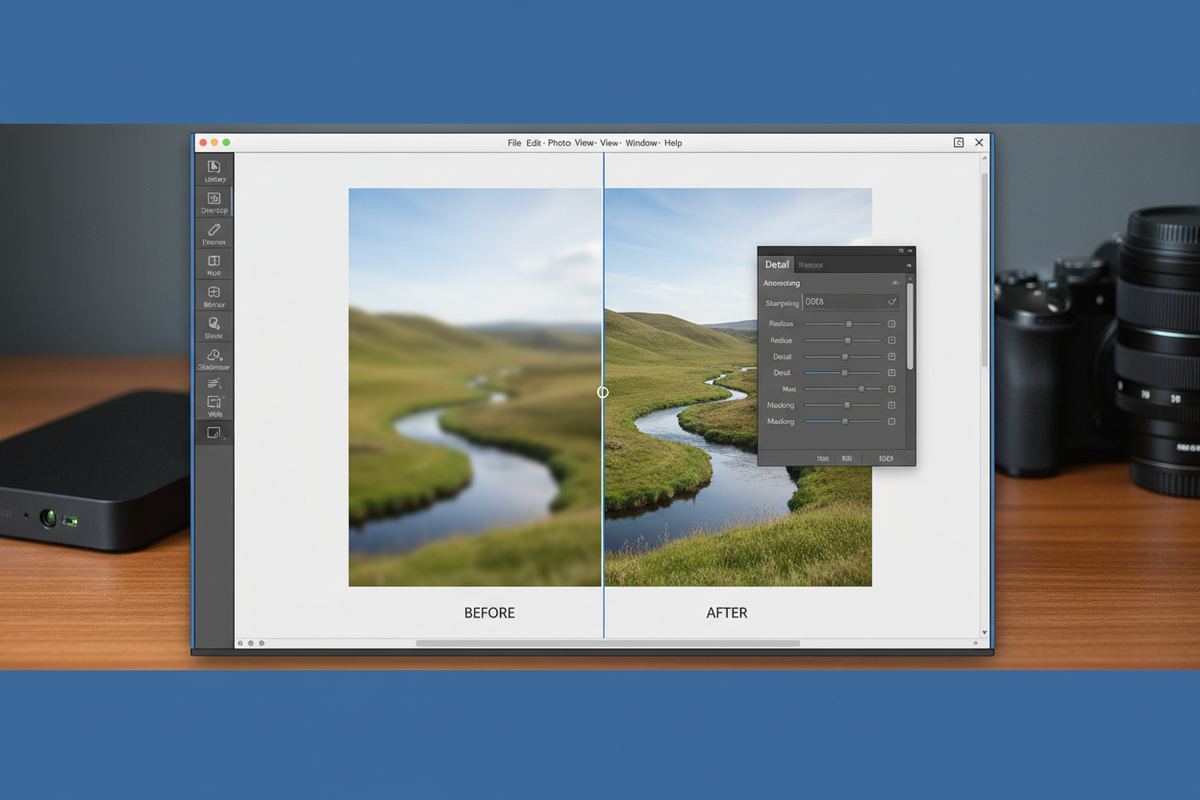Image resolution: width=1200 pixels, height=800 pixels.
Task: Open the Sharpening dropdown showing ODEB
Action: click(851, 302)
